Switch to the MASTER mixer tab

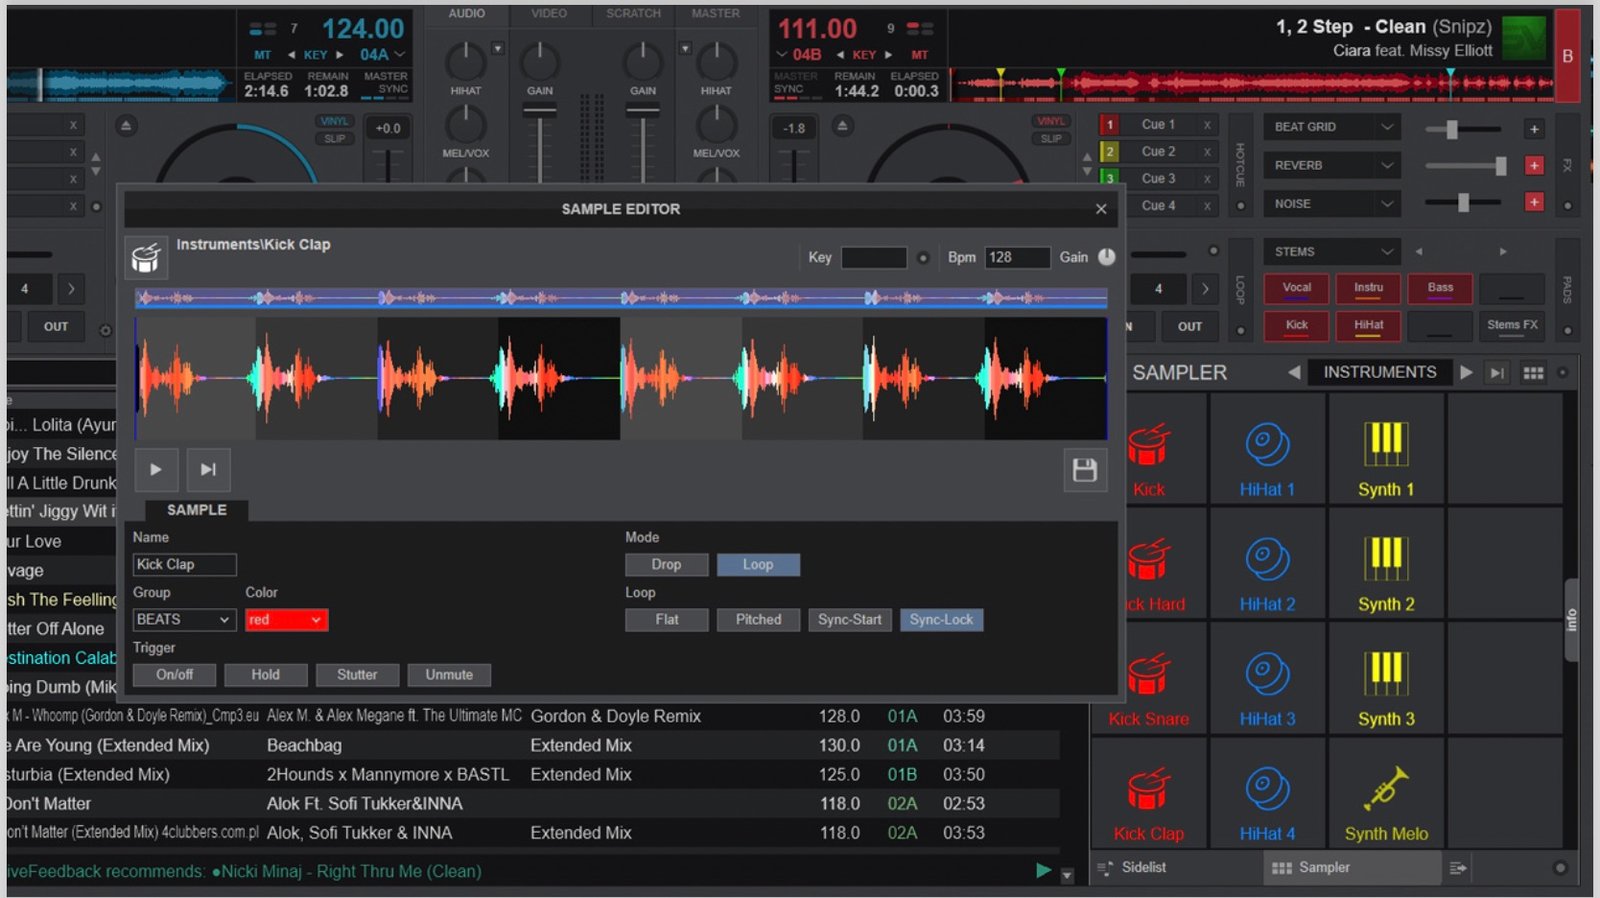[716, 14]
